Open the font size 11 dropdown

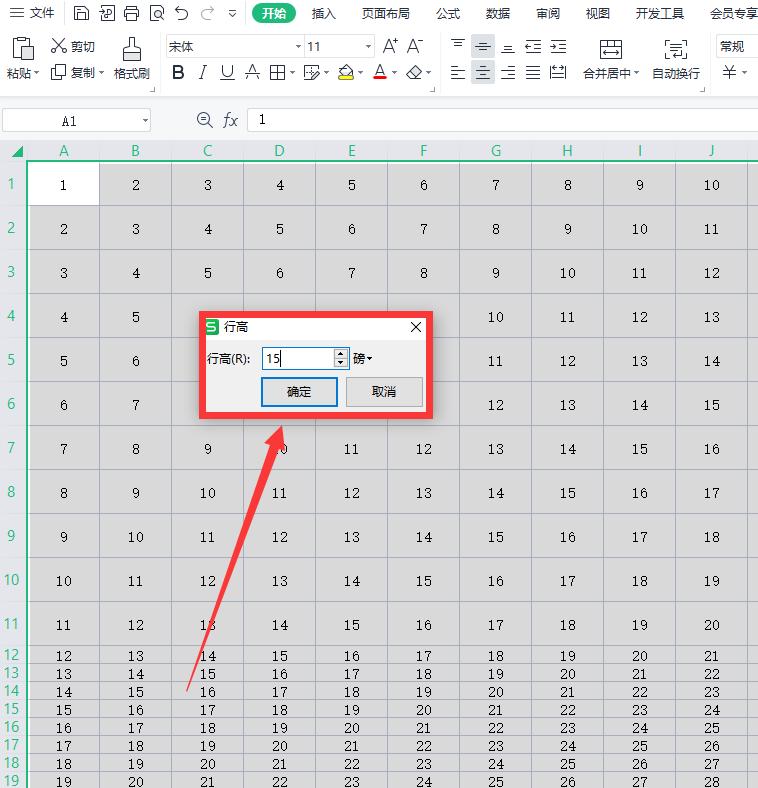coord(368,47)
